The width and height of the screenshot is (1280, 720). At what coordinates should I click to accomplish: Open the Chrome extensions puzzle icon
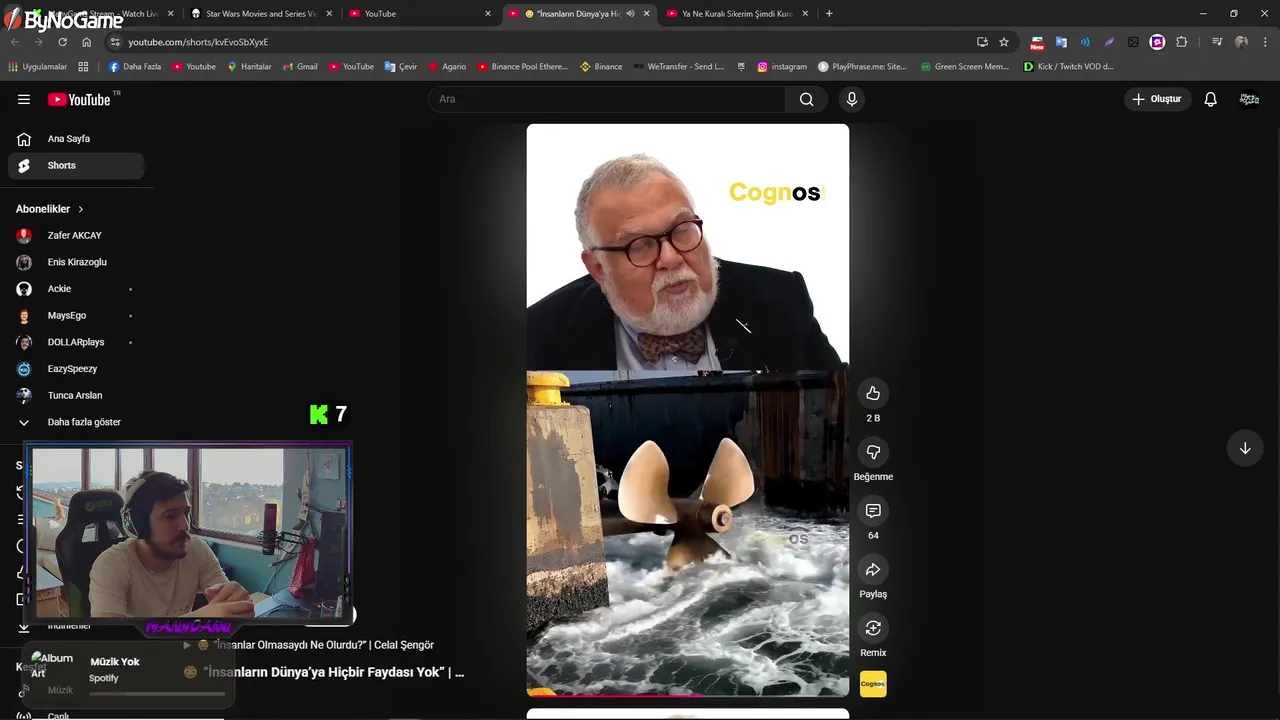pyautogui.click(x=1181, y=42)
